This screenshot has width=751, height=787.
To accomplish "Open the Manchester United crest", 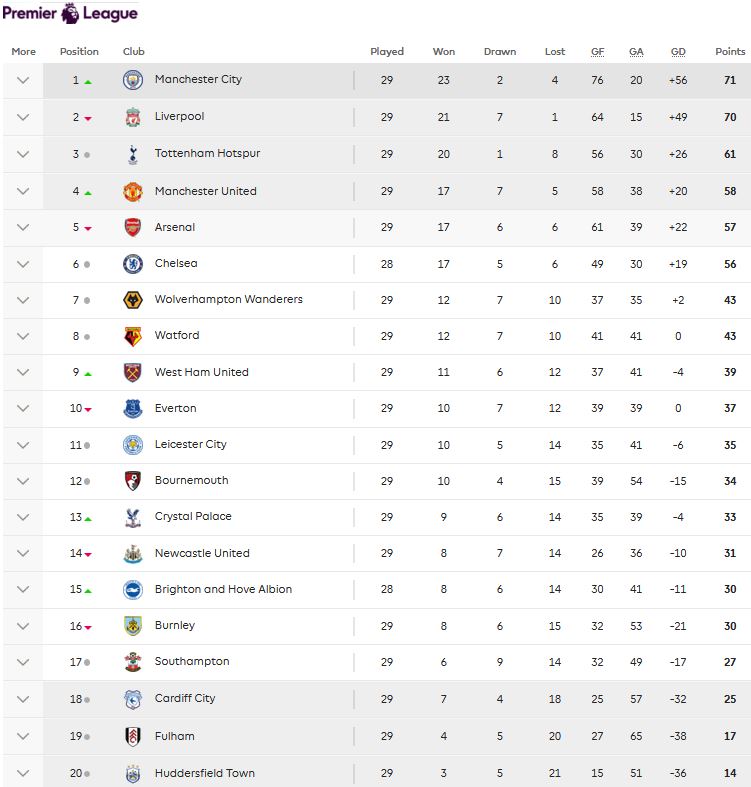I will [x=133, y=192].
